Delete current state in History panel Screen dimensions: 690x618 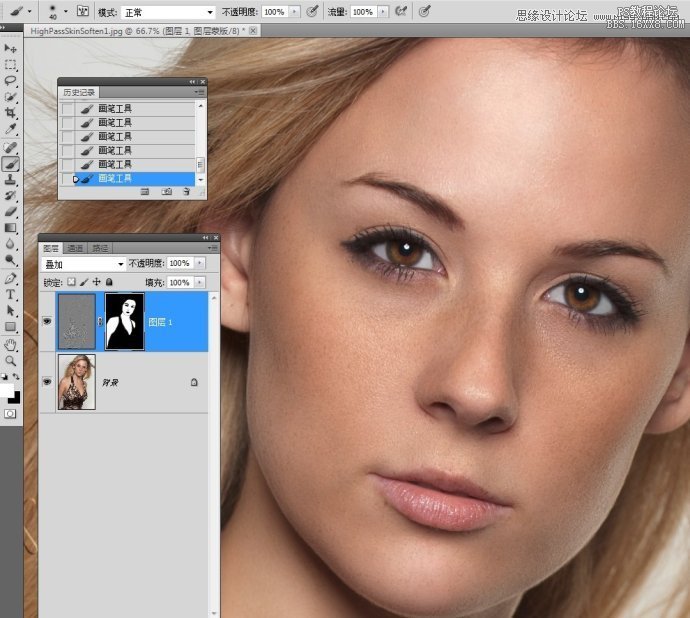point(187,191)
